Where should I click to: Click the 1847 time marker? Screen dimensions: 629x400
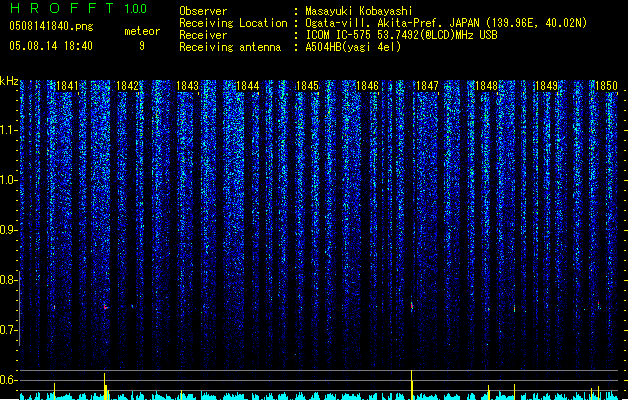(428, 86)
